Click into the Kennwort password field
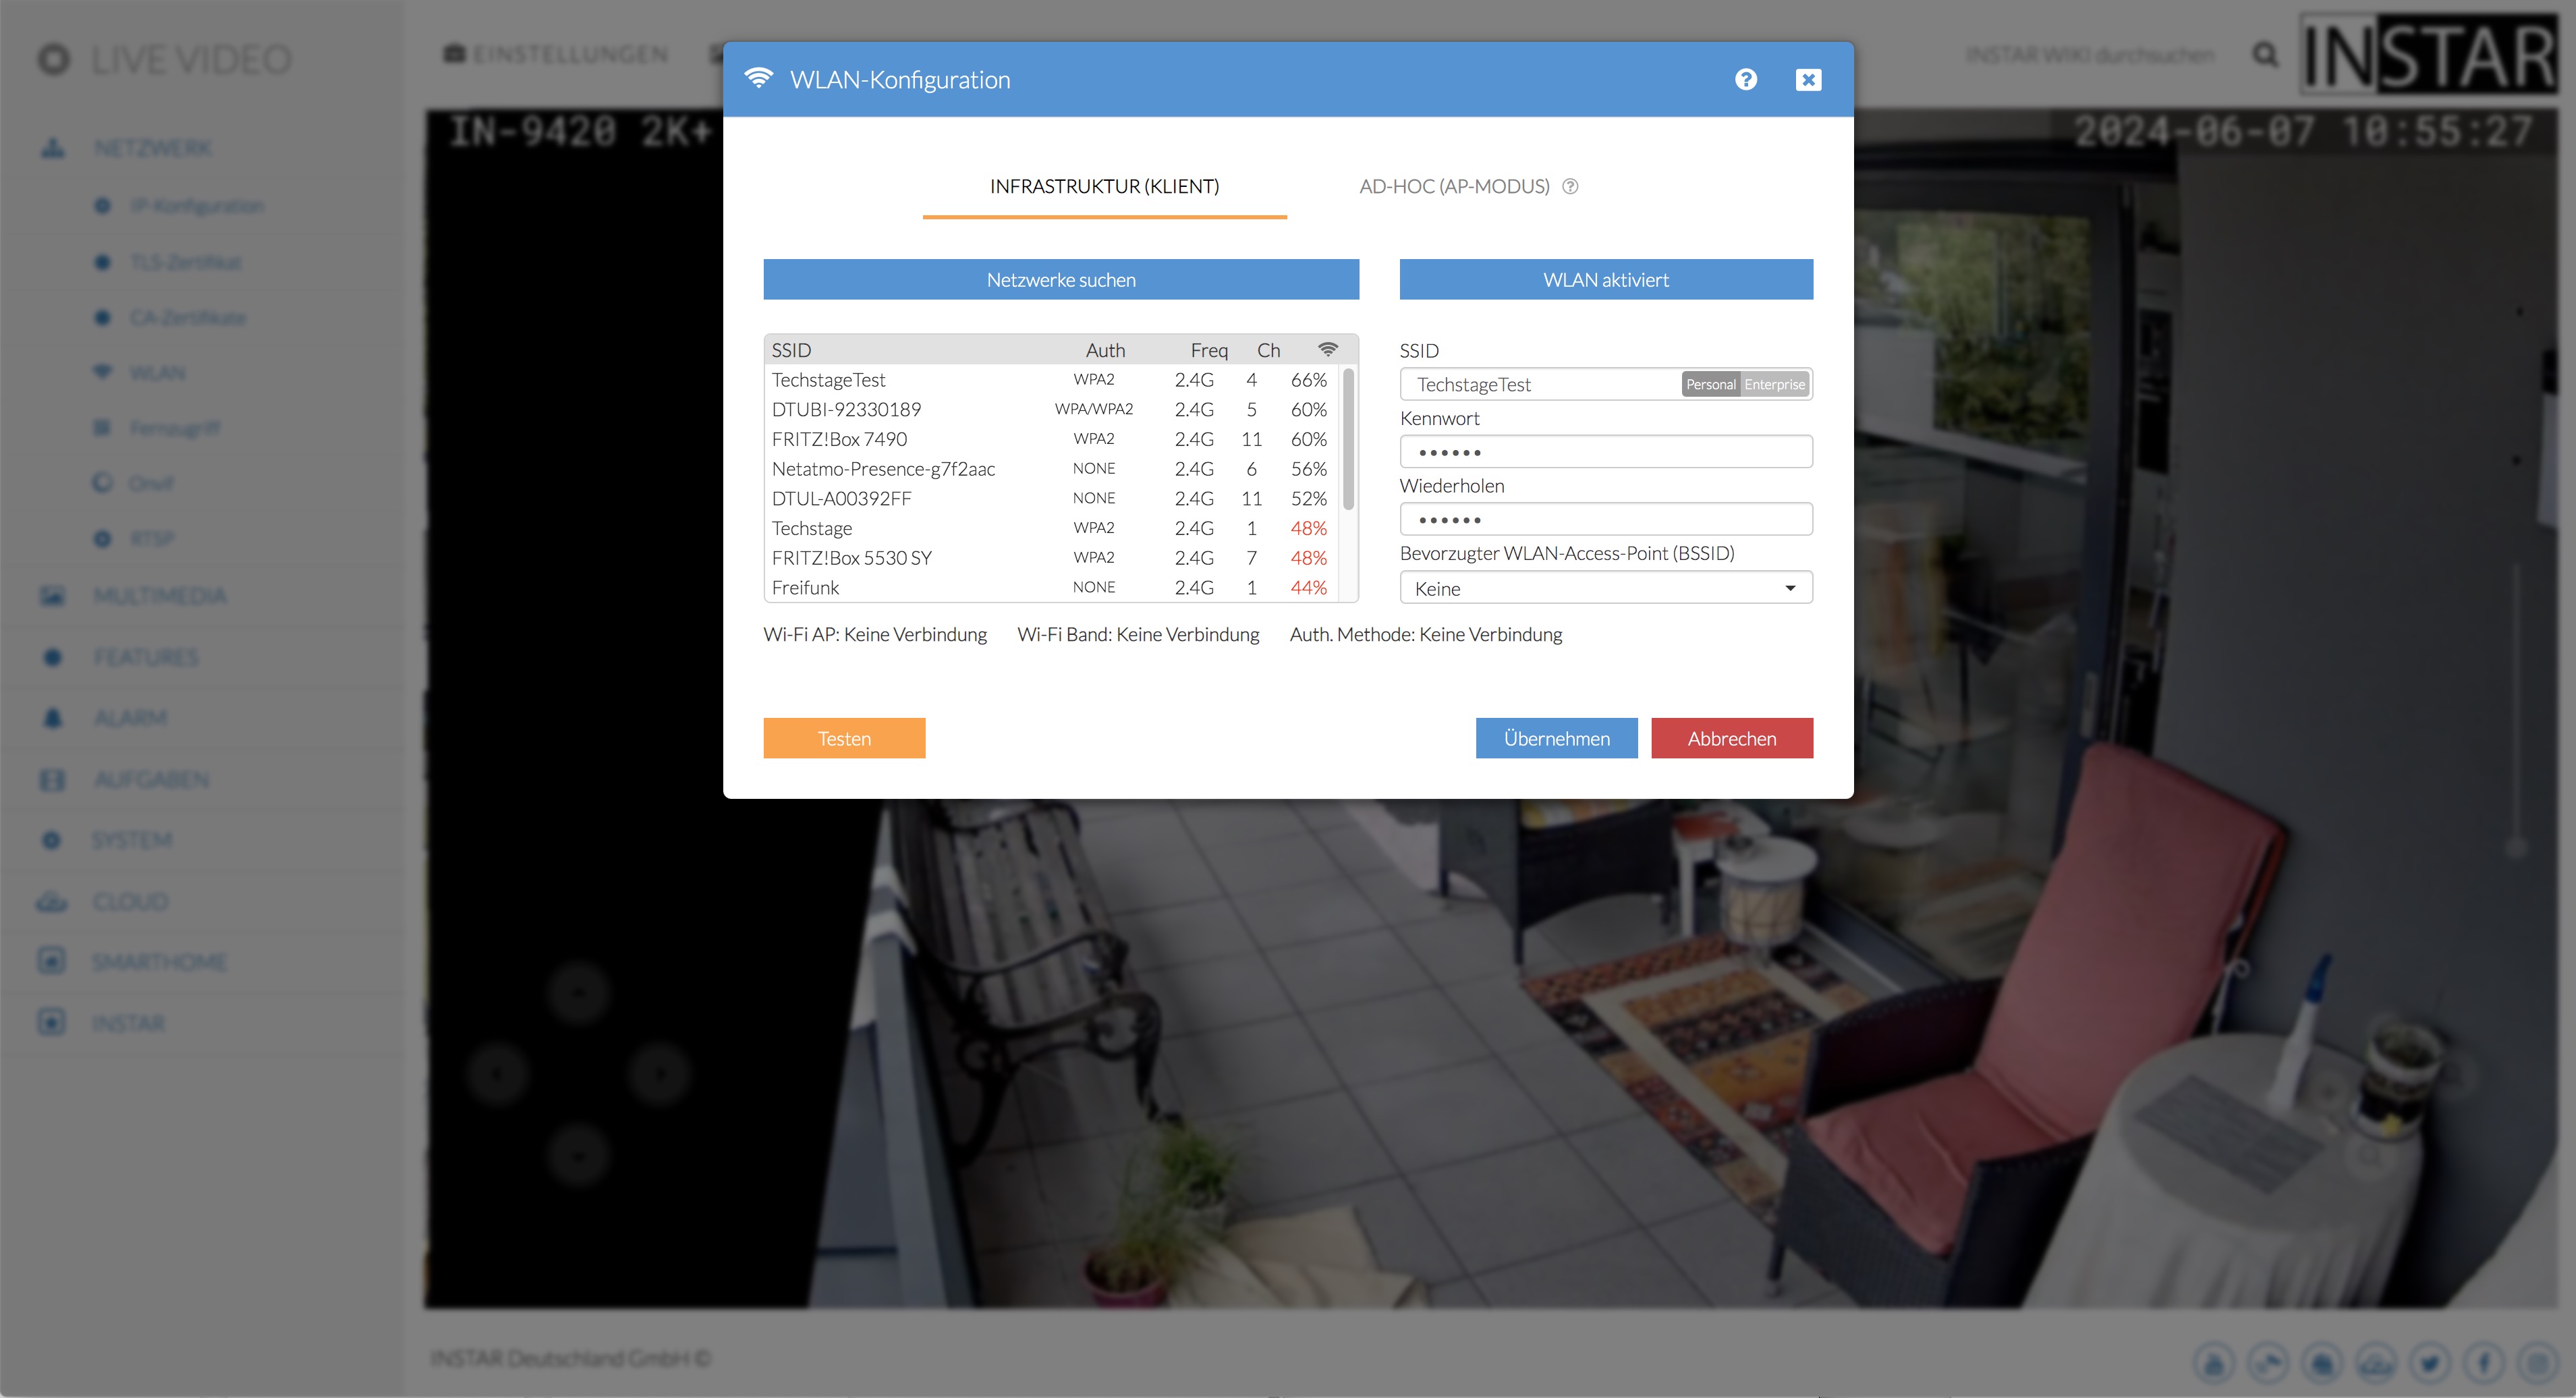The width and height of the screenshot is (2576, 1398). (1605, 452)
